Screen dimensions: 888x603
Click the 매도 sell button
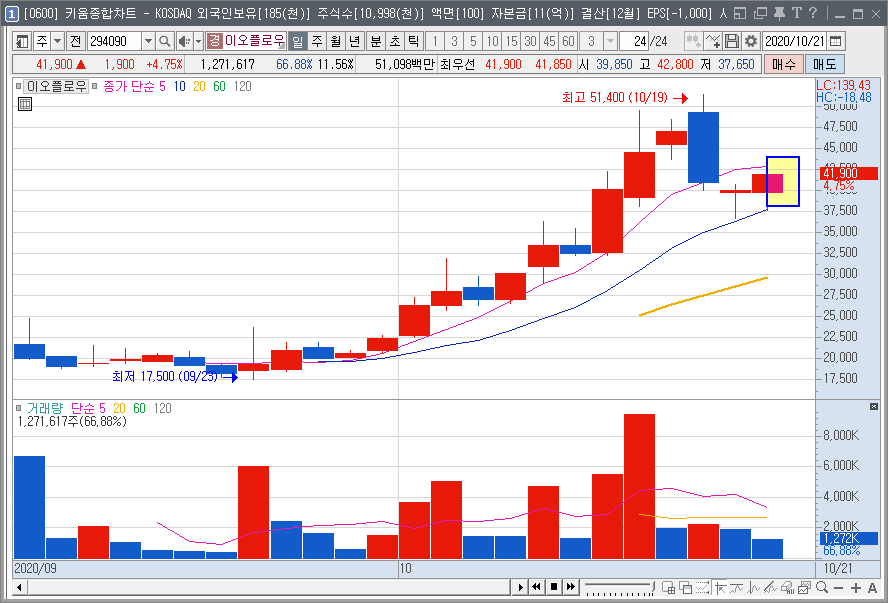point(825,65)
